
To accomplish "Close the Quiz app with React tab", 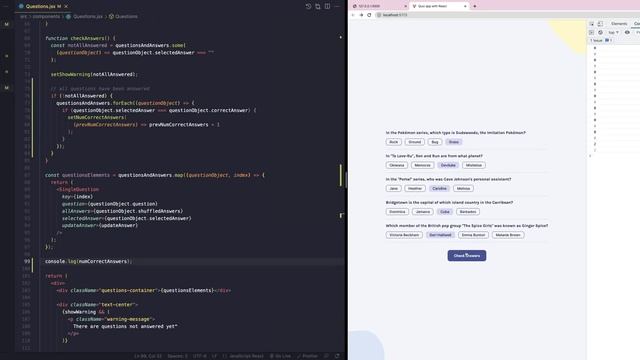I will [465, 7].
